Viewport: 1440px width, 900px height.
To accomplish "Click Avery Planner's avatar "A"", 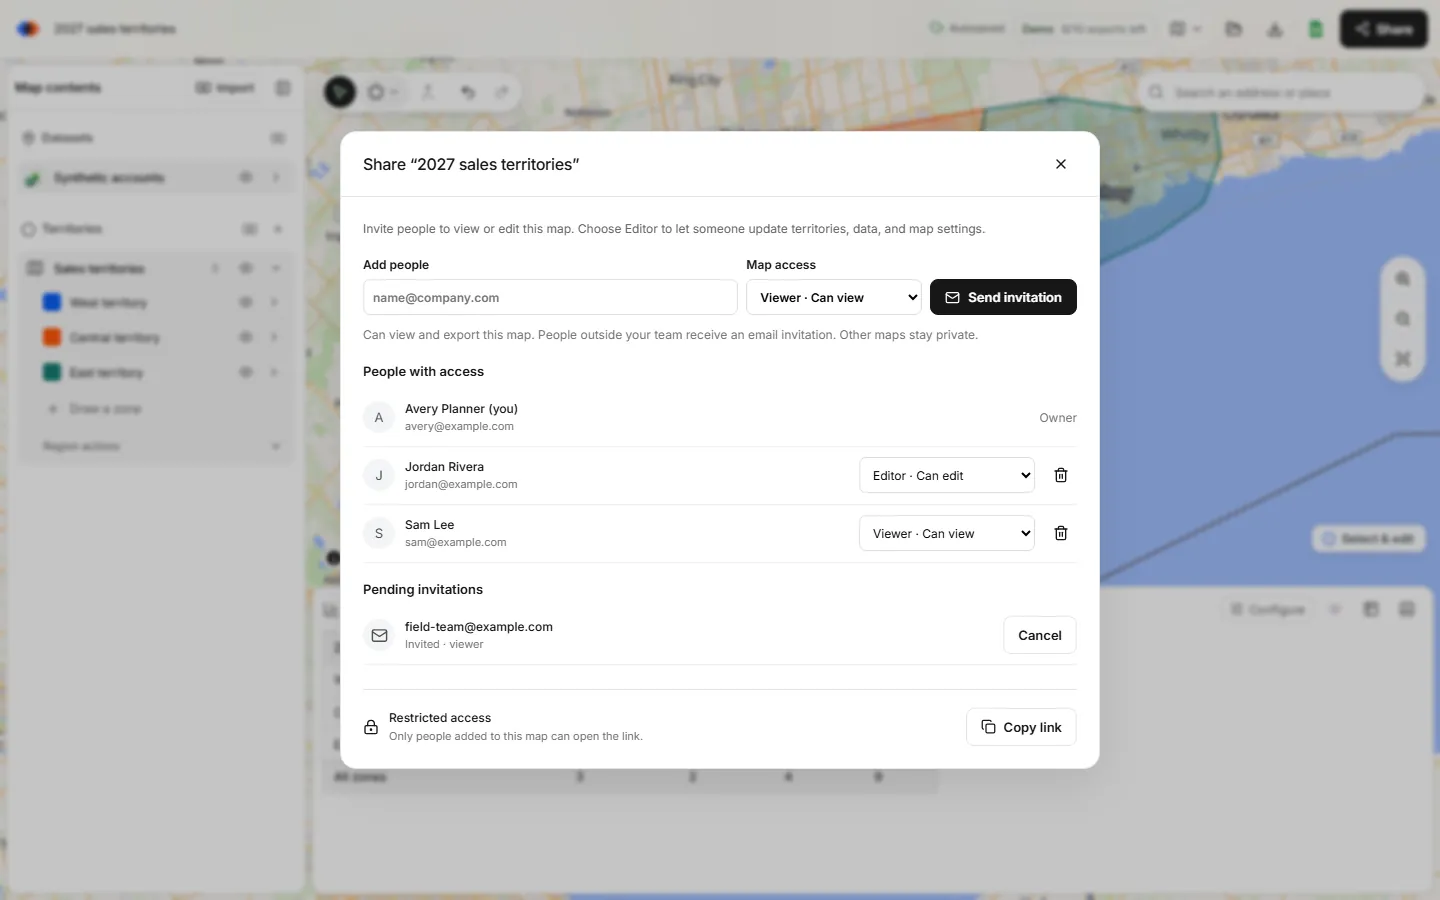I will (x=379, y=417).
